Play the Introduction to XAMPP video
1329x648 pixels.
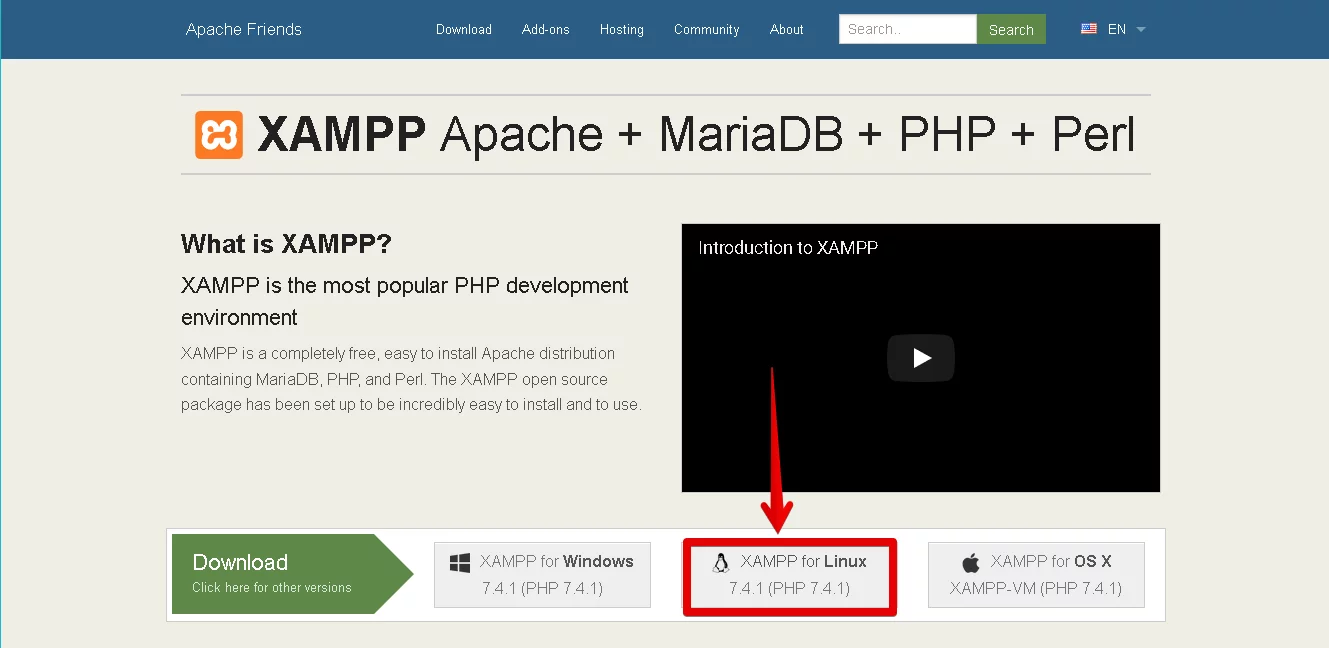point(921,358)
